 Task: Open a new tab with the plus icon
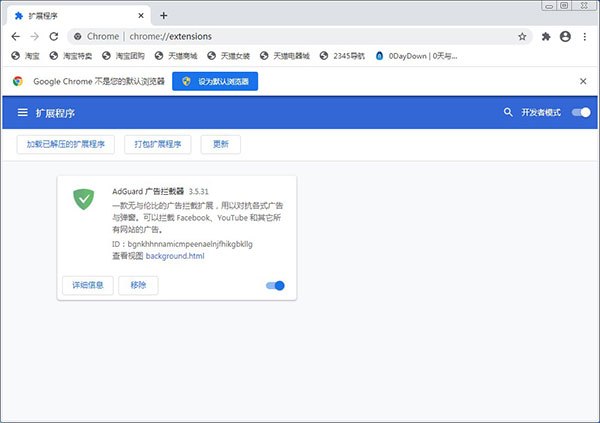click(164, 15)
